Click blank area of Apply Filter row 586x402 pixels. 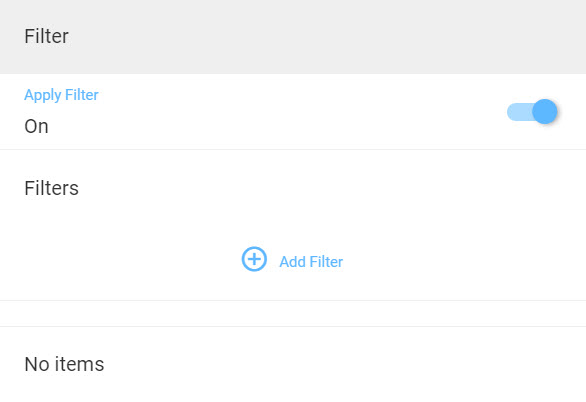(299, 112)
